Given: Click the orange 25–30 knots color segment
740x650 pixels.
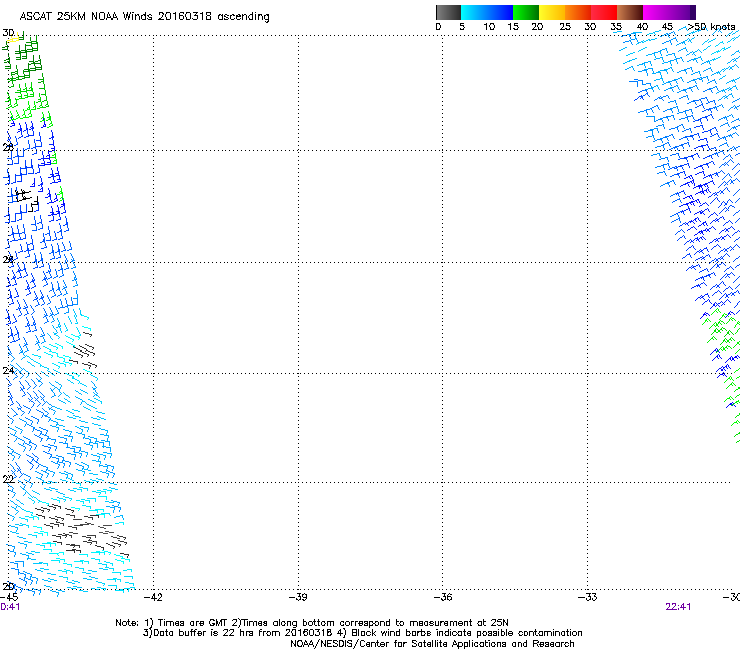Looking at the screenshot, I should pyautogui.click(x=578, y=12).
